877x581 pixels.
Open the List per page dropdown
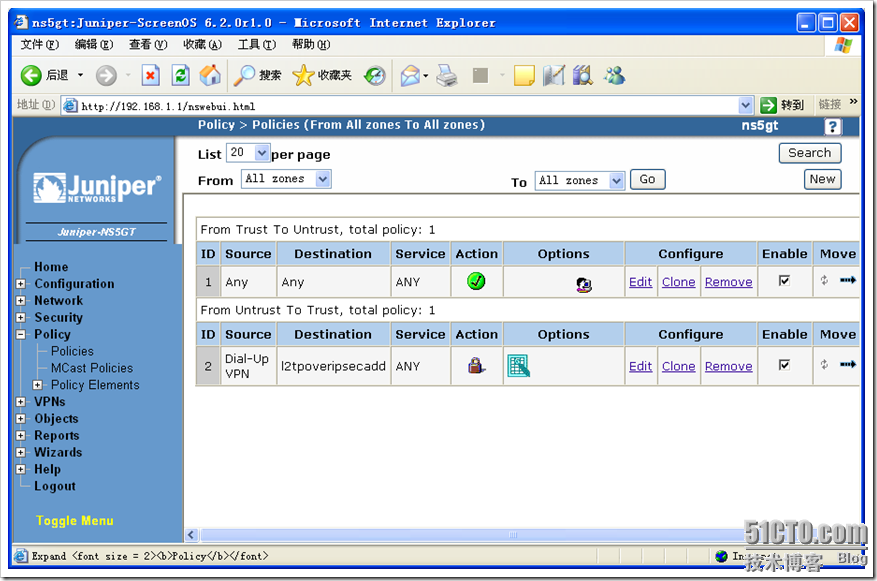coord(248,153)
